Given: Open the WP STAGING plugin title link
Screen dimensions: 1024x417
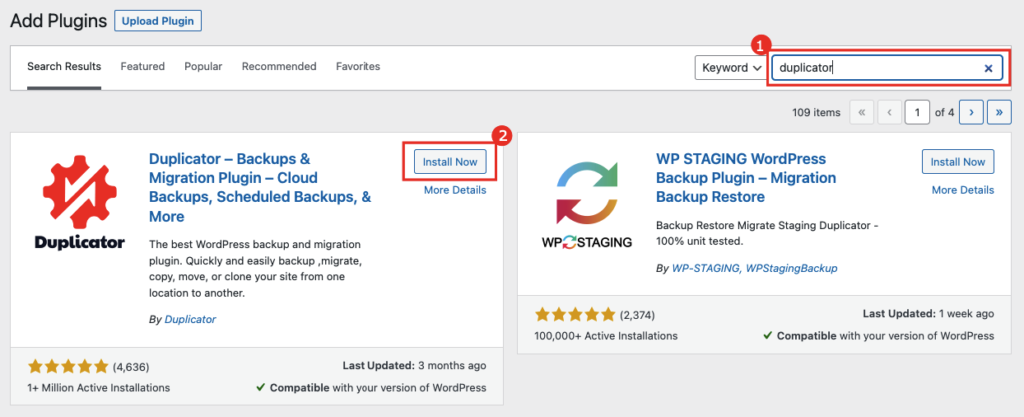Looking at the screenshot, I should coord(746,178).
